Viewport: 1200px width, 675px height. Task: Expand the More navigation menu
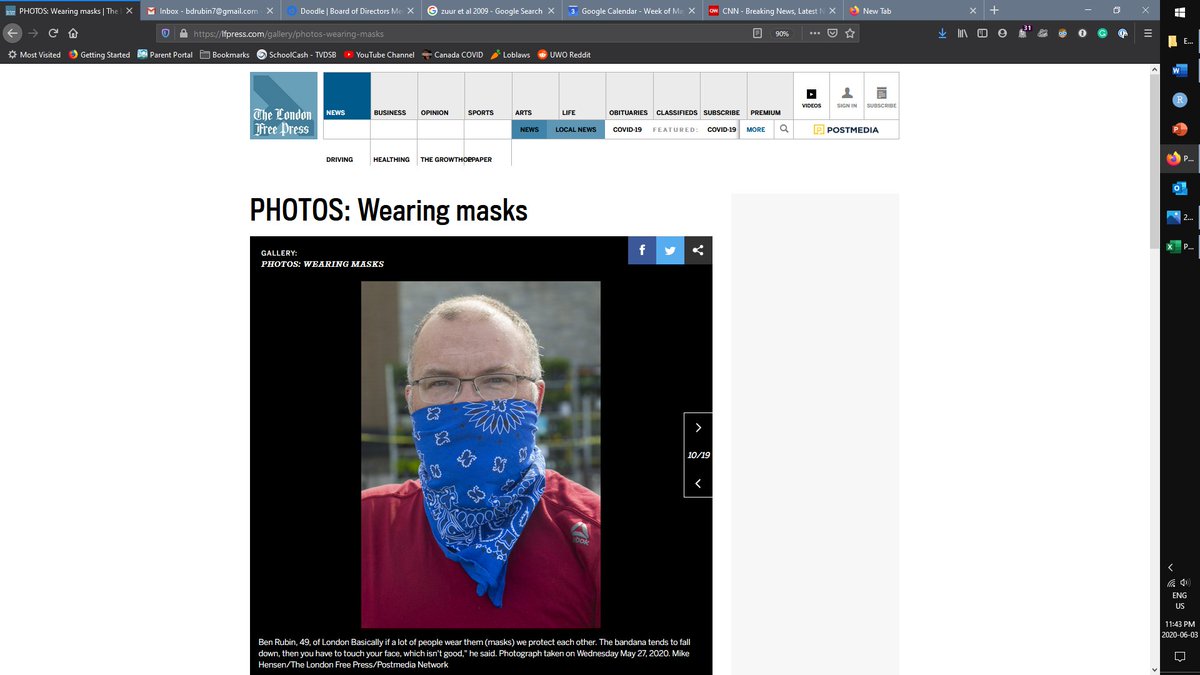tap(755, 129)
